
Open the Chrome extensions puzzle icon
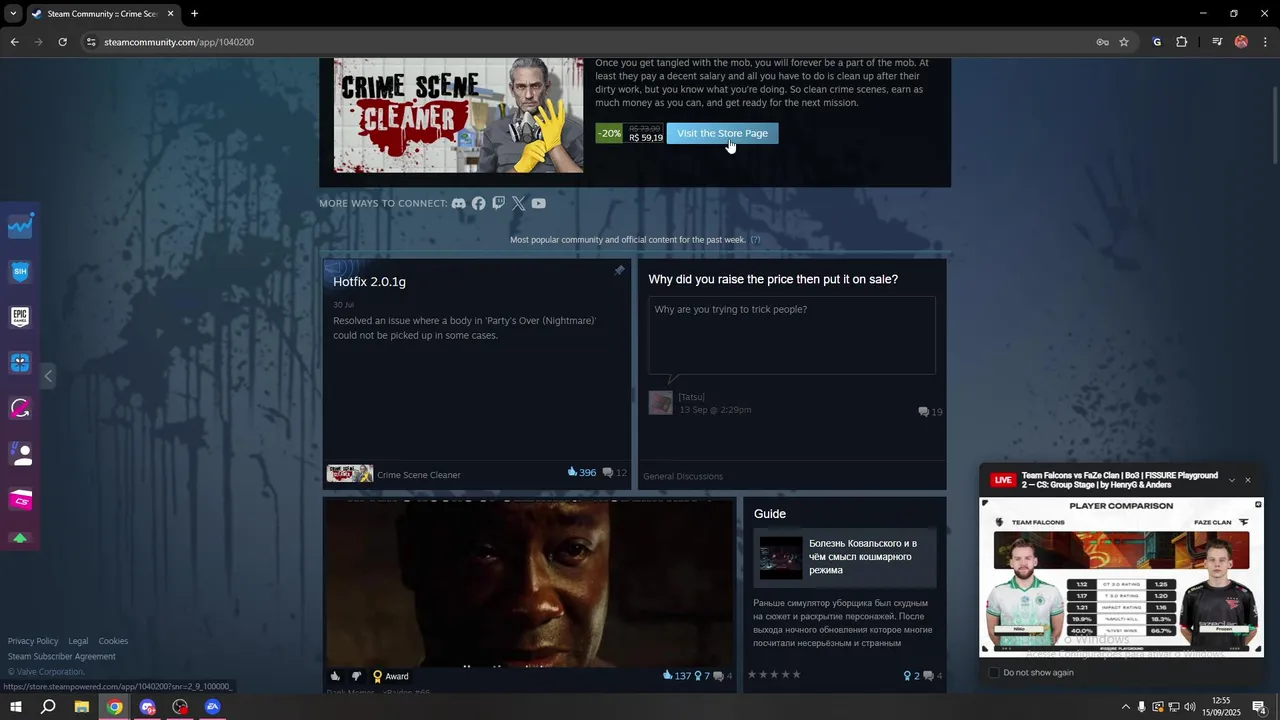click(x=1182, y=42)
